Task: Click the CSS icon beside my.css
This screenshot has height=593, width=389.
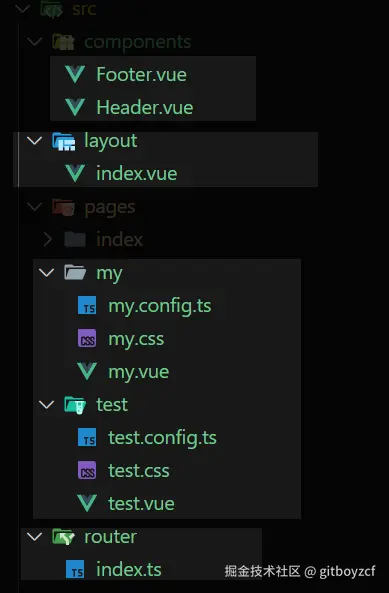Action: coord(87,338)
